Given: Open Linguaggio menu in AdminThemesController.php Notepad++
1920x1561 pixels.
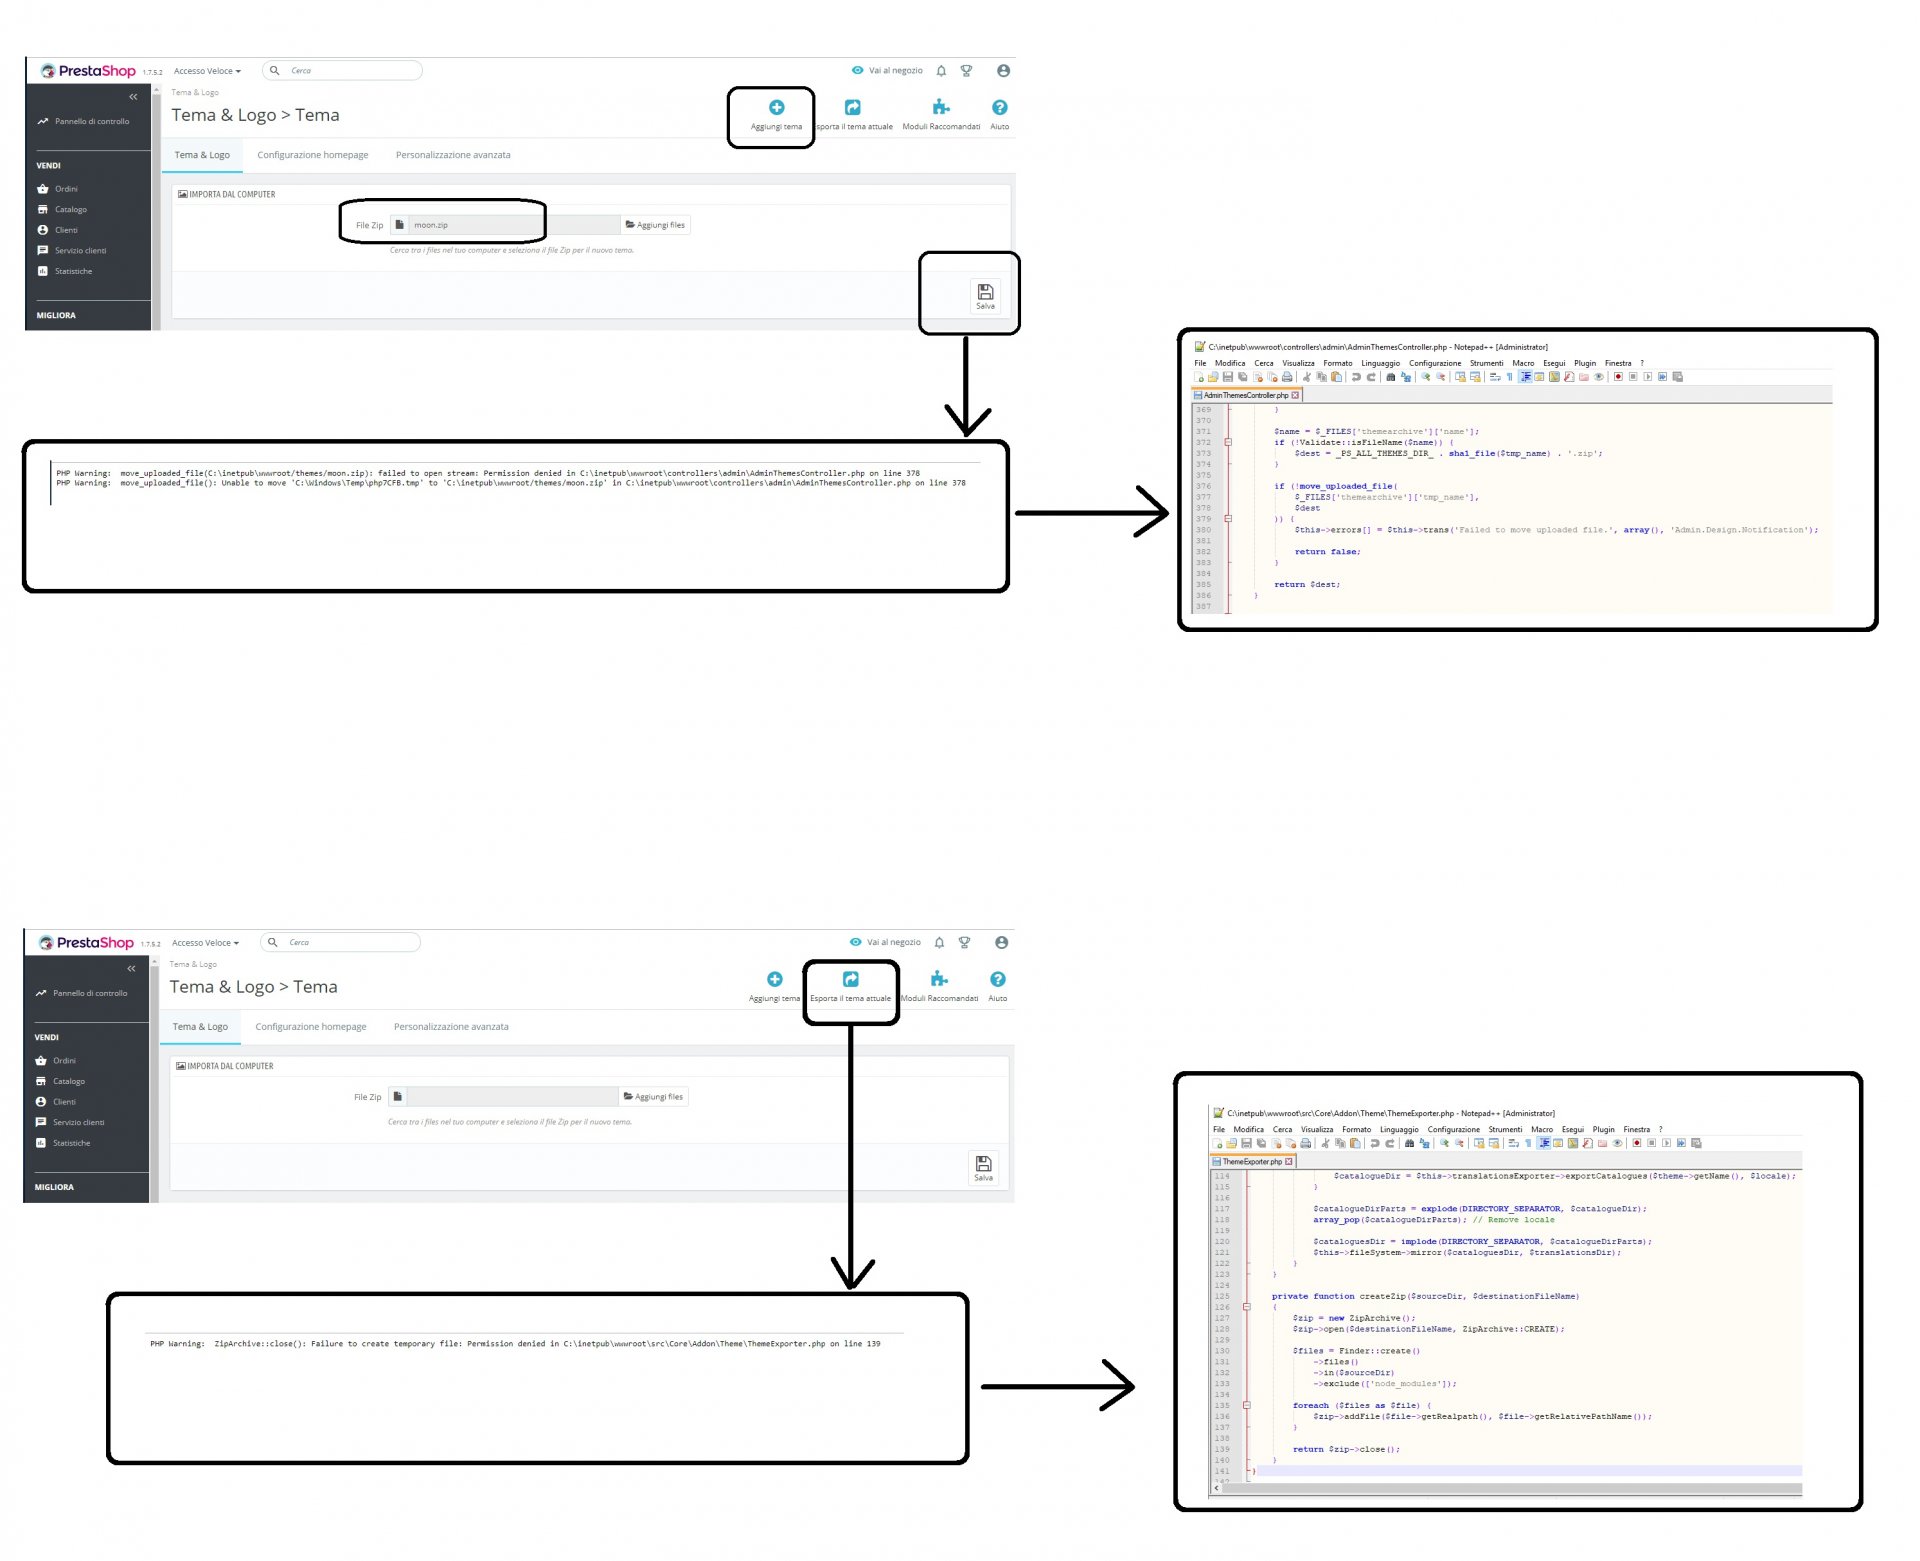Looking at the screenshot, I should coord(1380,363).
